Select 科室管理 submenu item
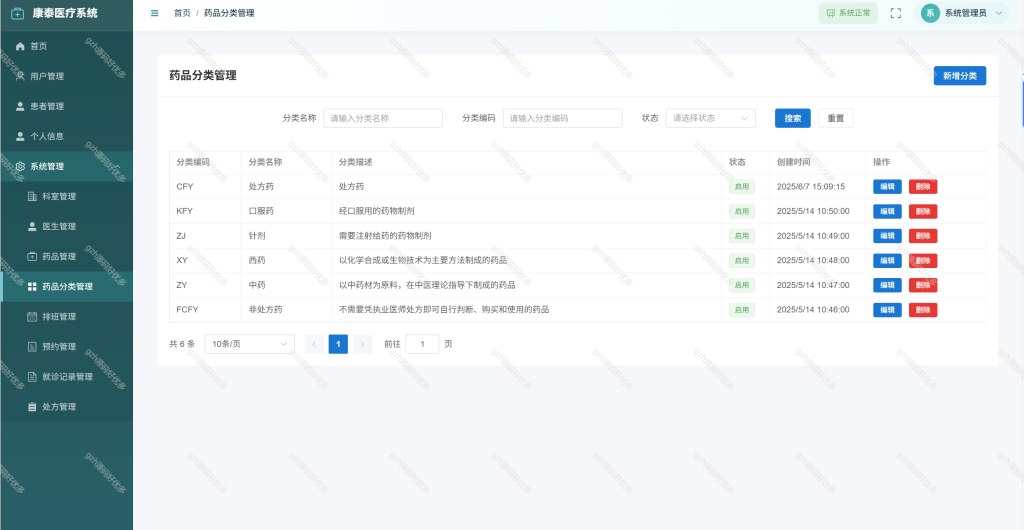The height and width of the screenshot is (530, 1024). pyautogui.click(x=67, y=196)
